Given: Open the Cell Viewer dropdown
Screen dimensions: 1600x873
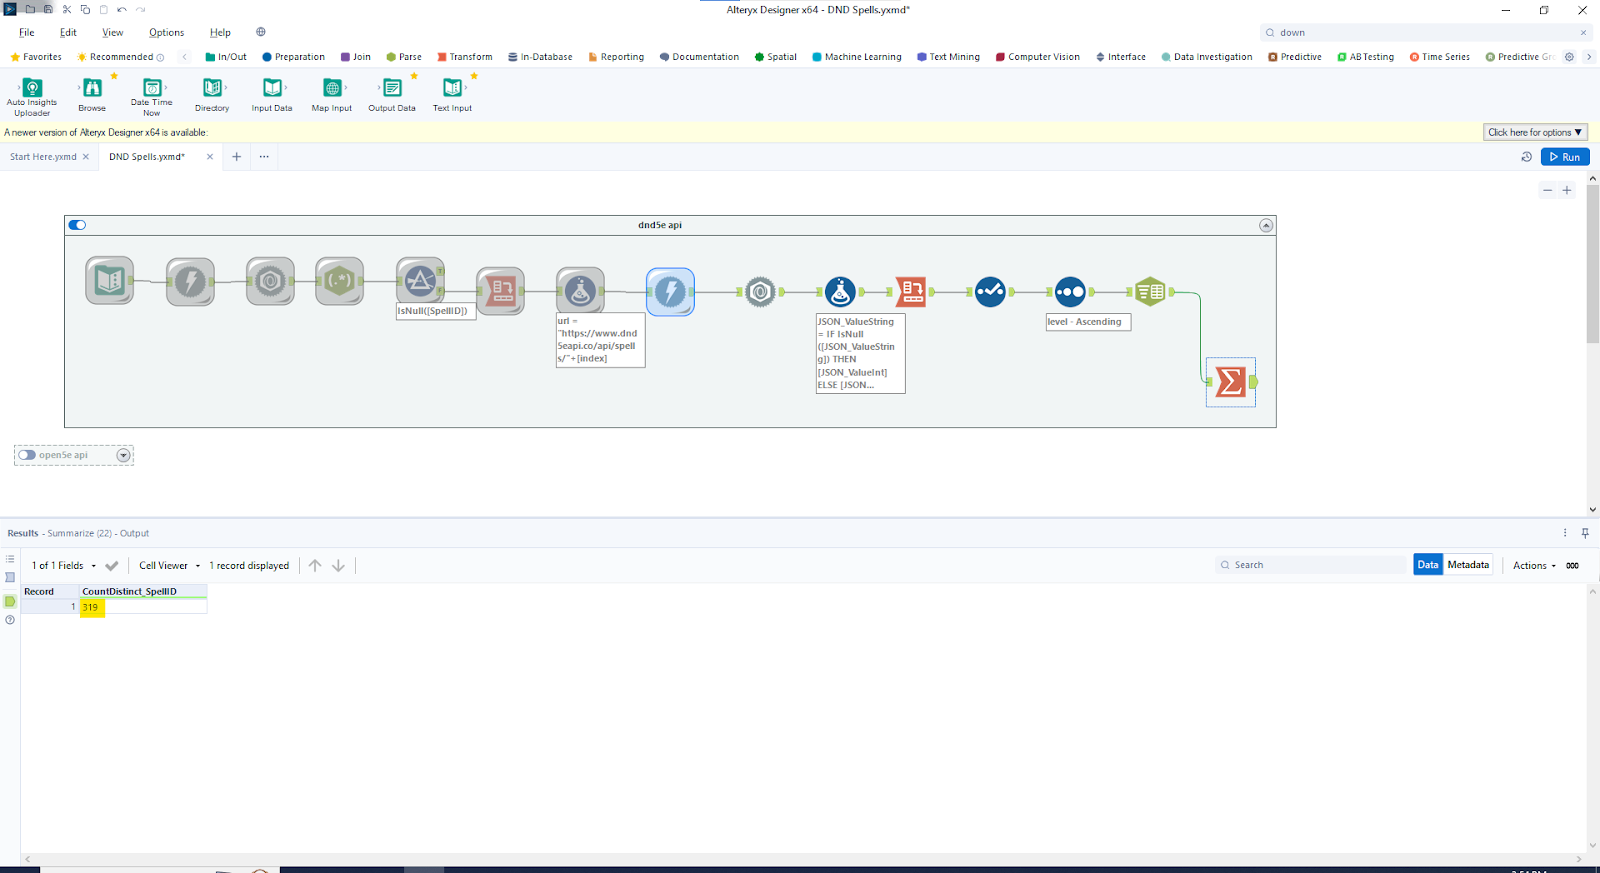Looking at the screenshot, I should 169,566.
